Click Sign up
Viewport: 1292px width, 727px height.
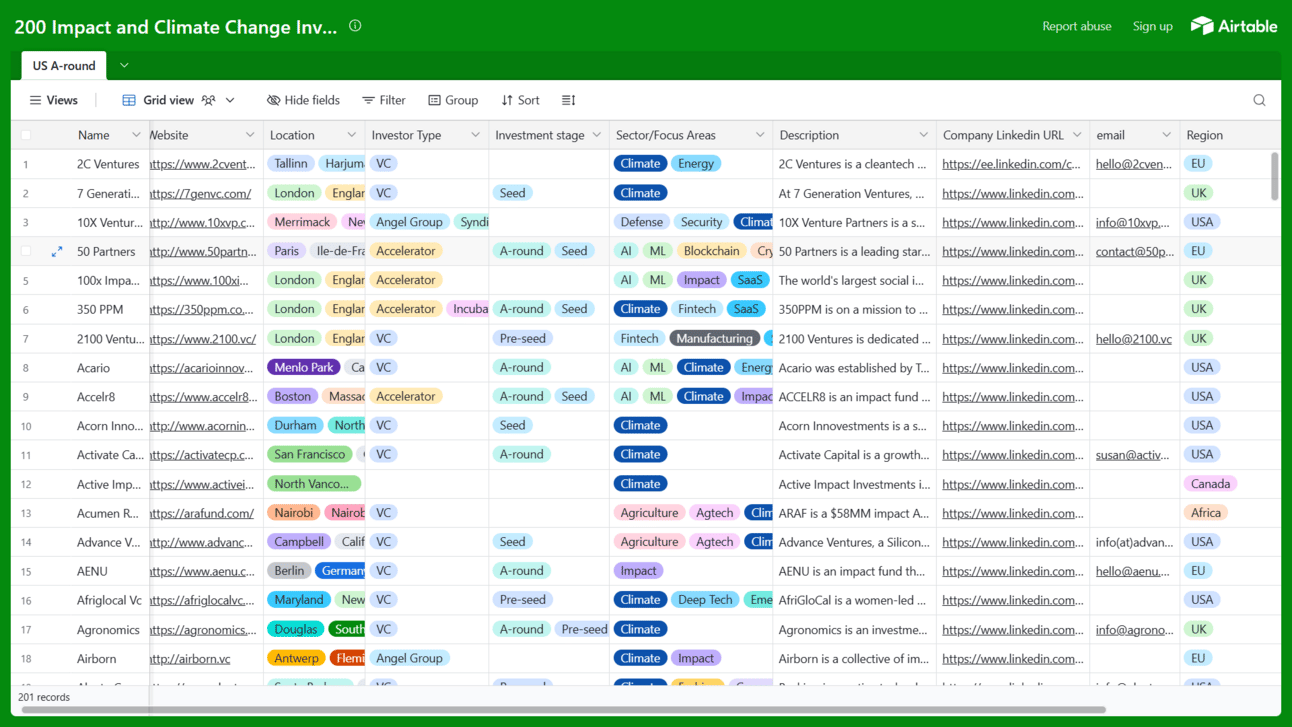pyautogui.click(x=1152, y=26)
